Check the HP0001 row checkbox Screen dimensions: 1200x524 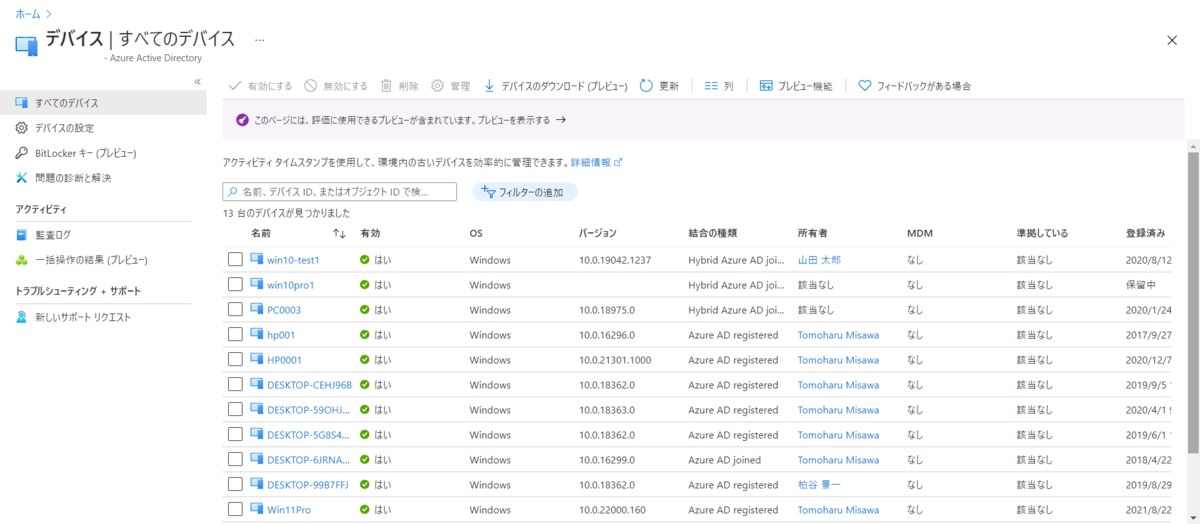point(235,359)
